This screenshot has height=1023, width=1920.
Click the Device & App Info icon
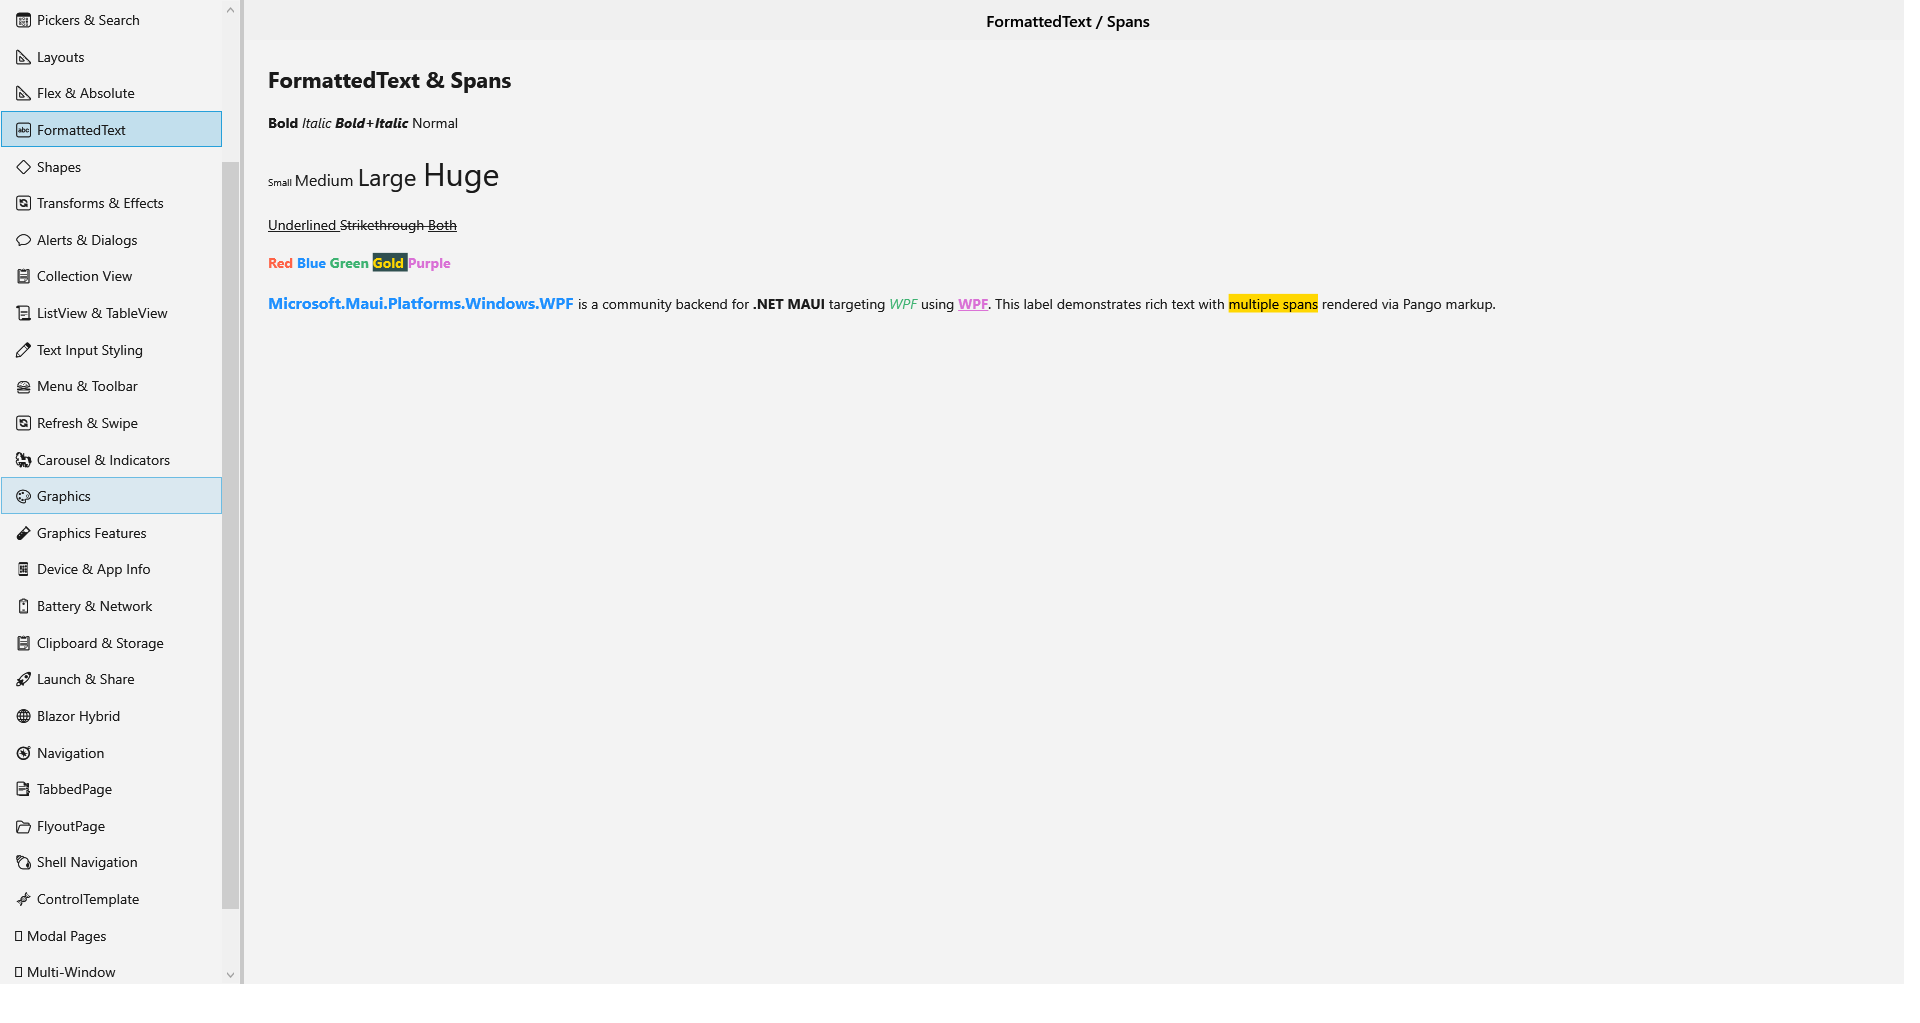click(x=24, y=569)
